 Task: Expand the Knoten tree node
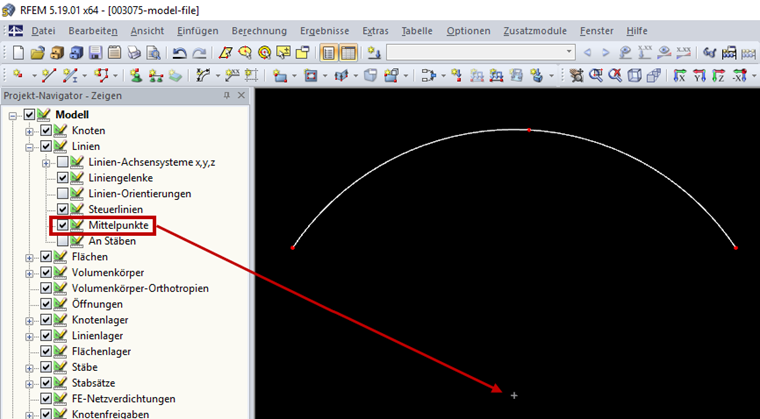click(x=29, y=131)
